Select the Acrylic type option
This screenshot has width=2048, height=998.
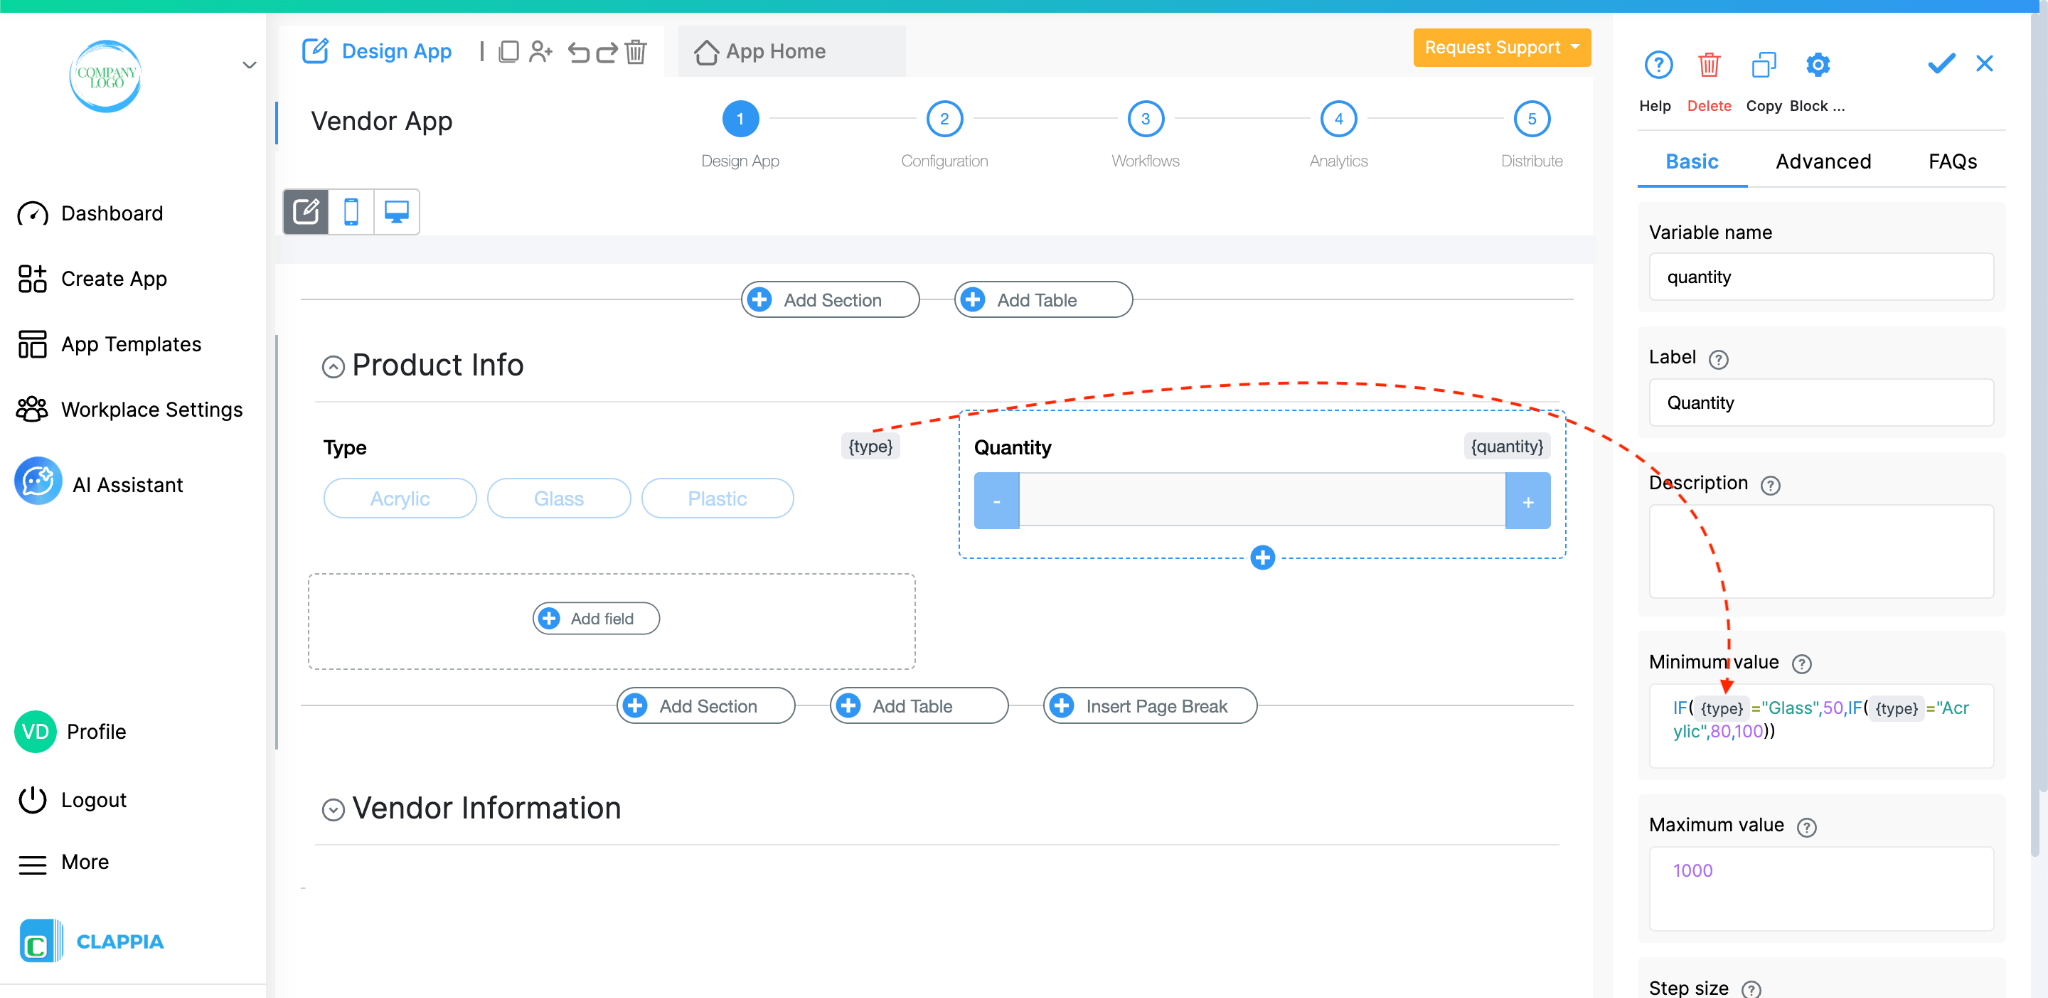pos(400,499)
